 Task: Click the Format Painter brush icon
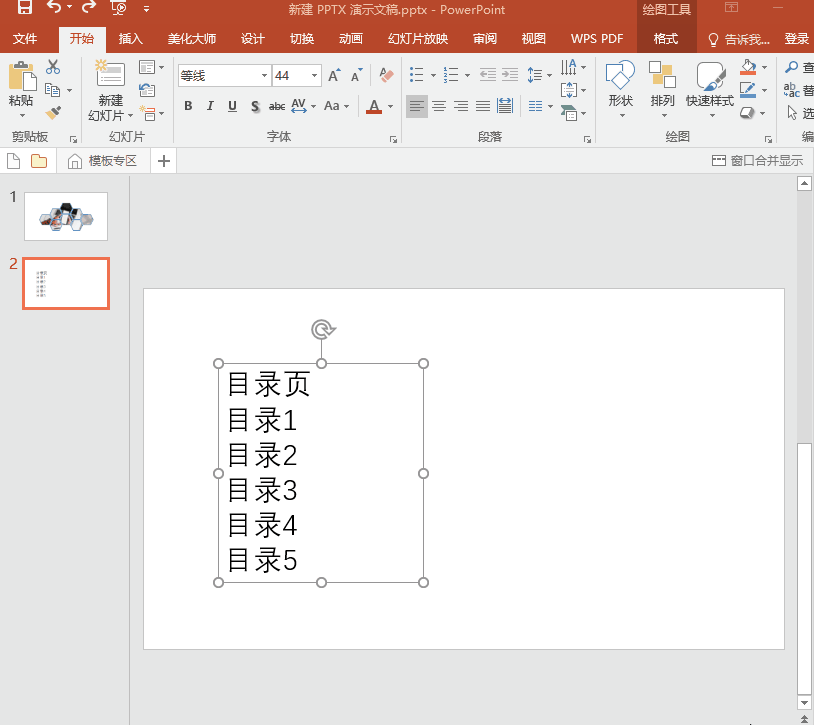click(53, 113)
